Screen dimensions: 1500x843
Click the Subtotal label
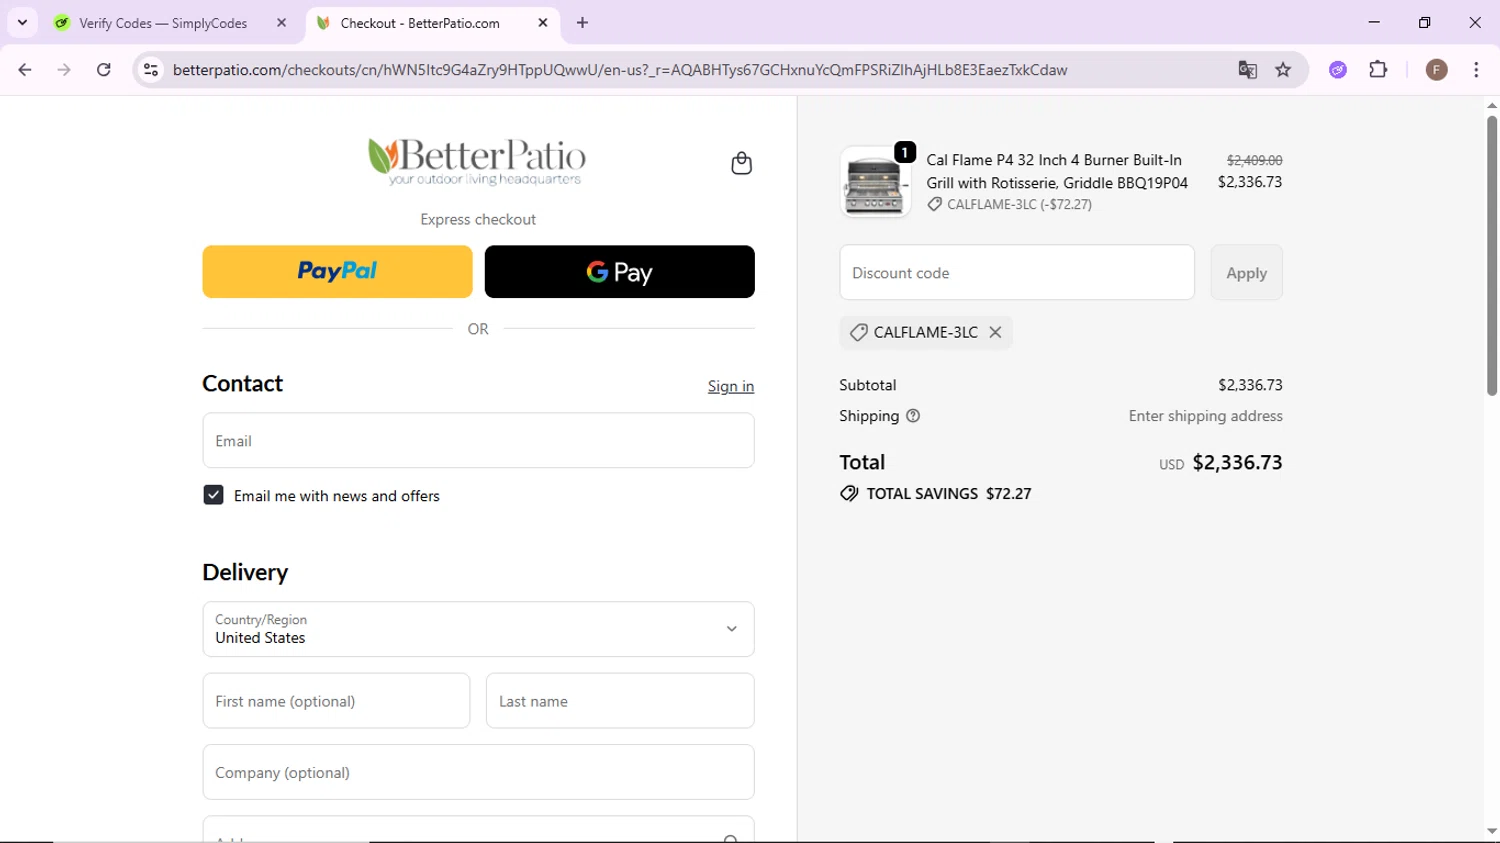[x=867, y=385]
